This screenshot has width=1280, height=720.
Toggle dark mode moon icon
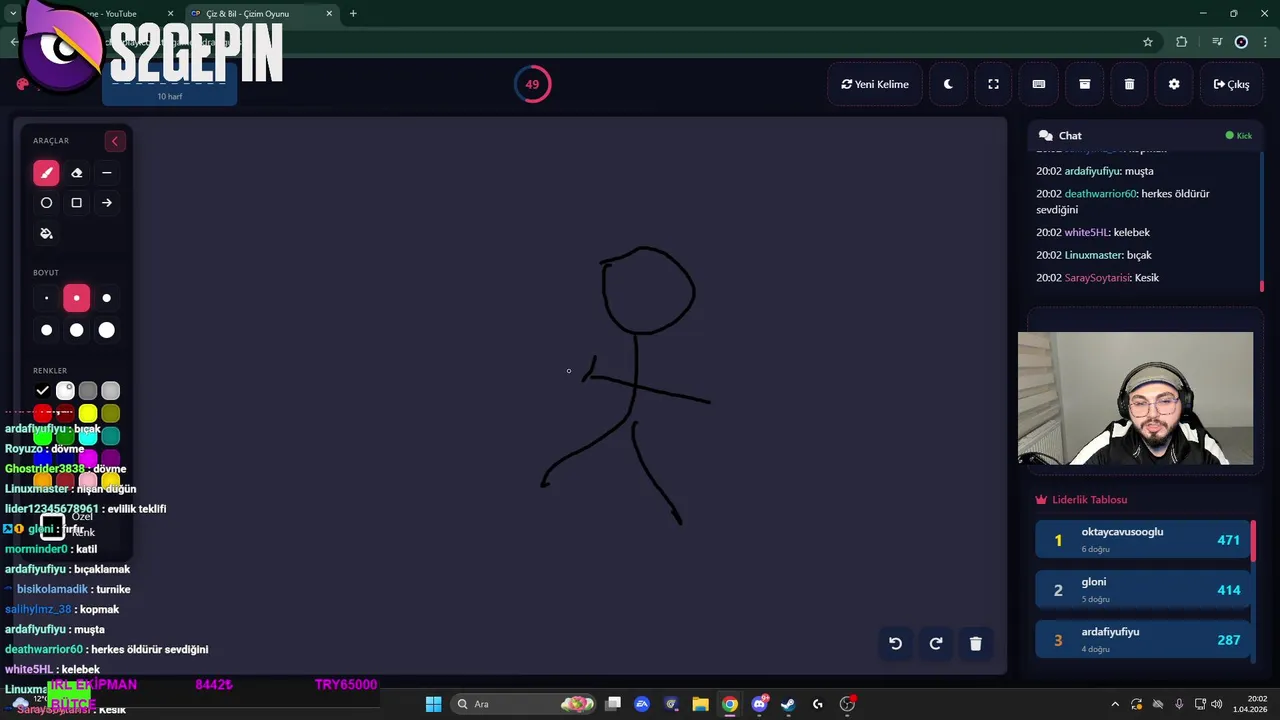(948, 84)
